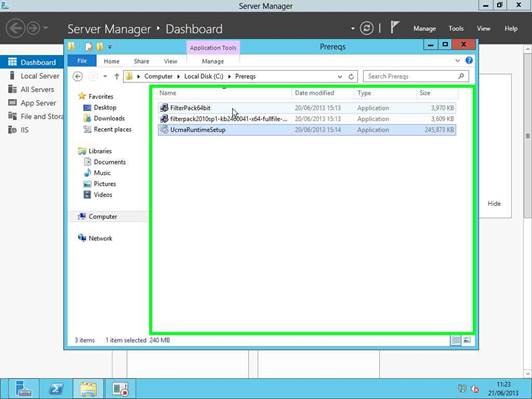The image size is (532, 399).
Task: Open the Music library
Action: pyautogui.click(x=102, y=173)
